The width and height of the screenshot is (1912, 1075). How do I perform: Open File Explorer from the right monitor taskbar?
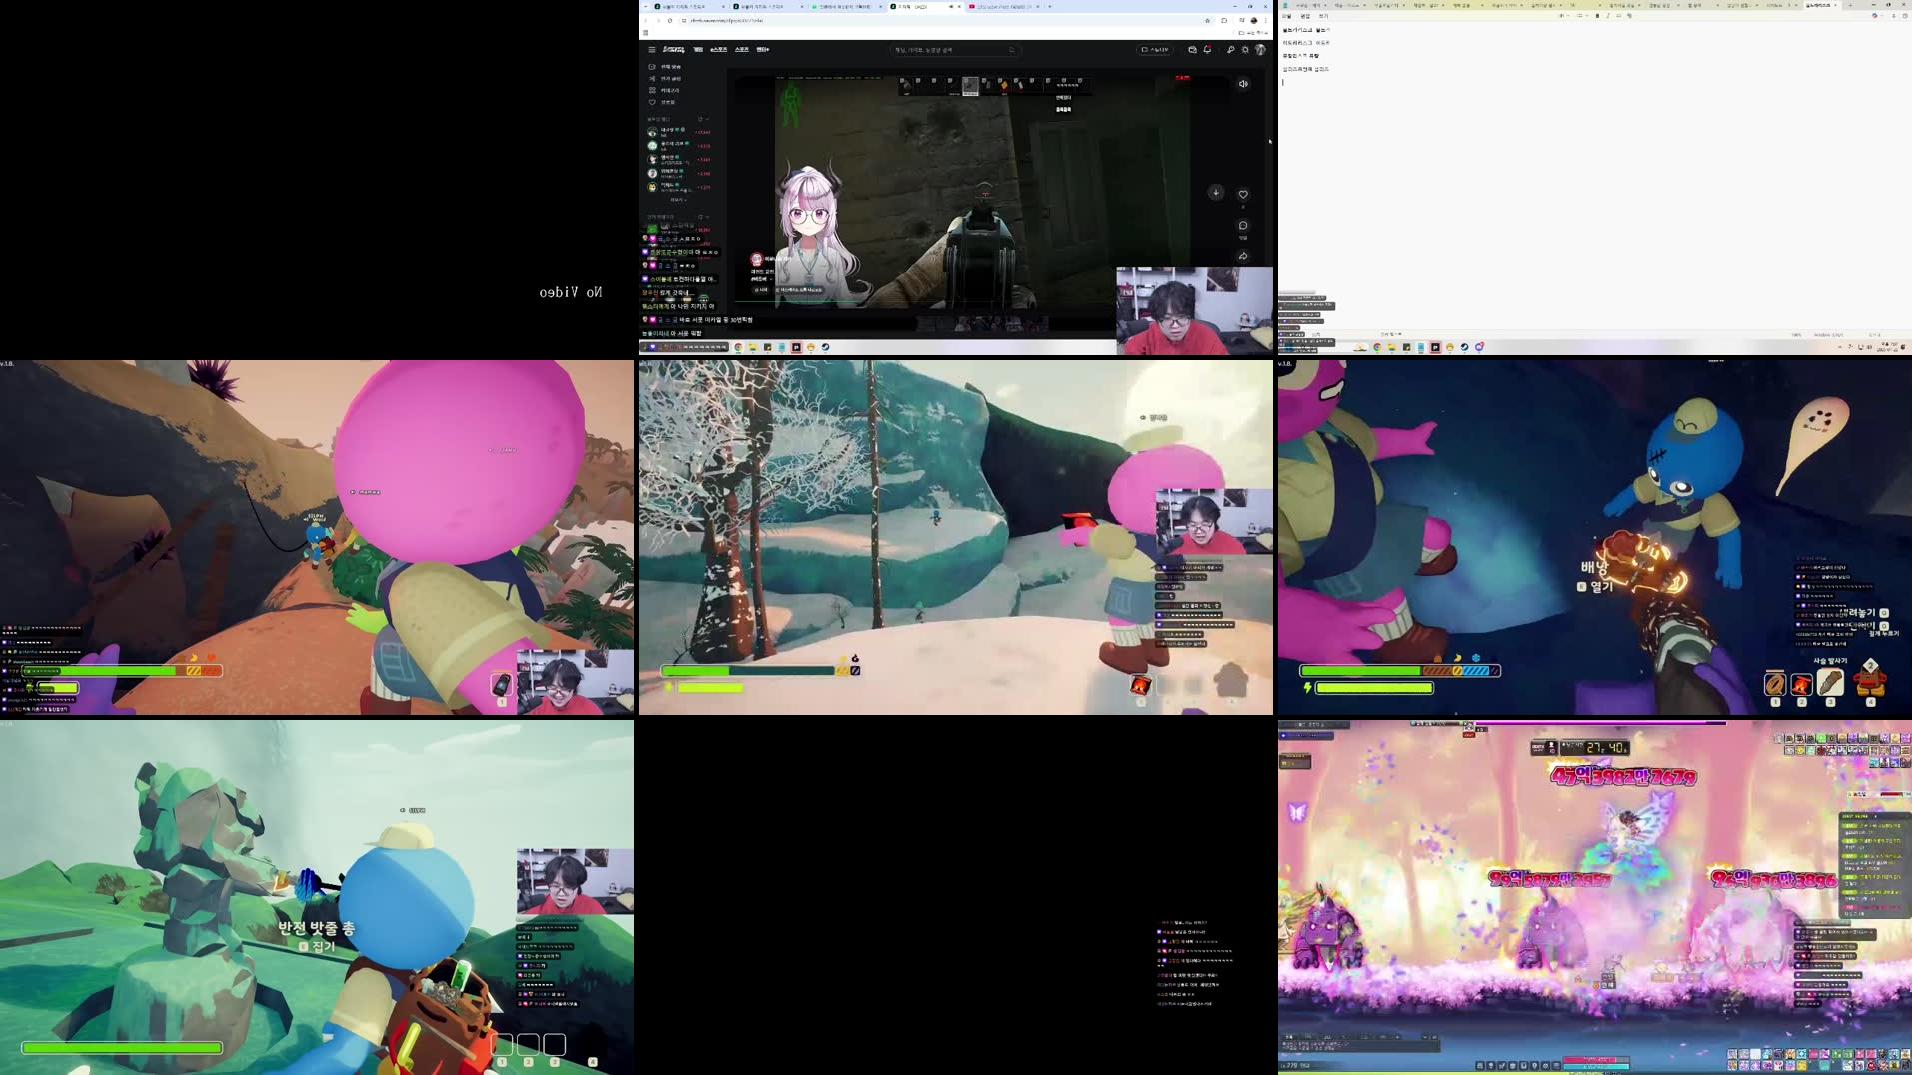pos(1392,347)
